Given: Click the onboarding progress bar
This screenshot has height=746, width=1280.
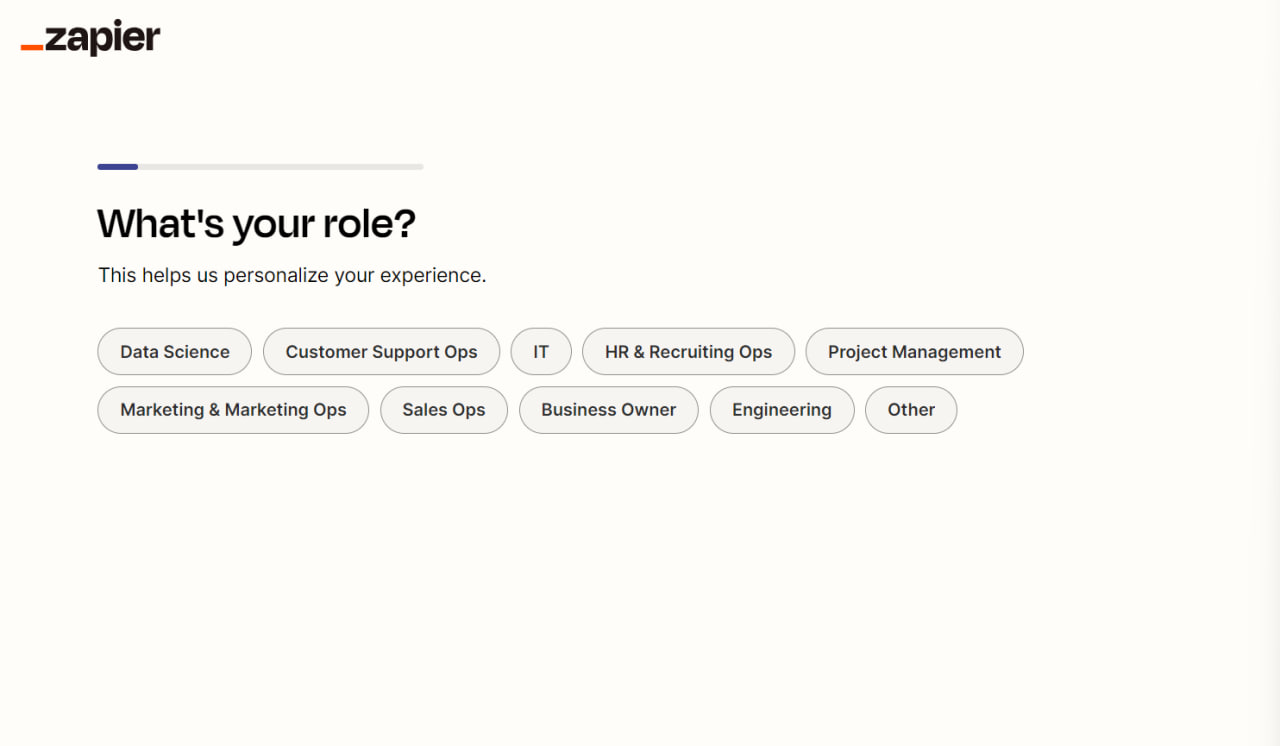Looking at the screenshot, I should [x=260, y=167].
